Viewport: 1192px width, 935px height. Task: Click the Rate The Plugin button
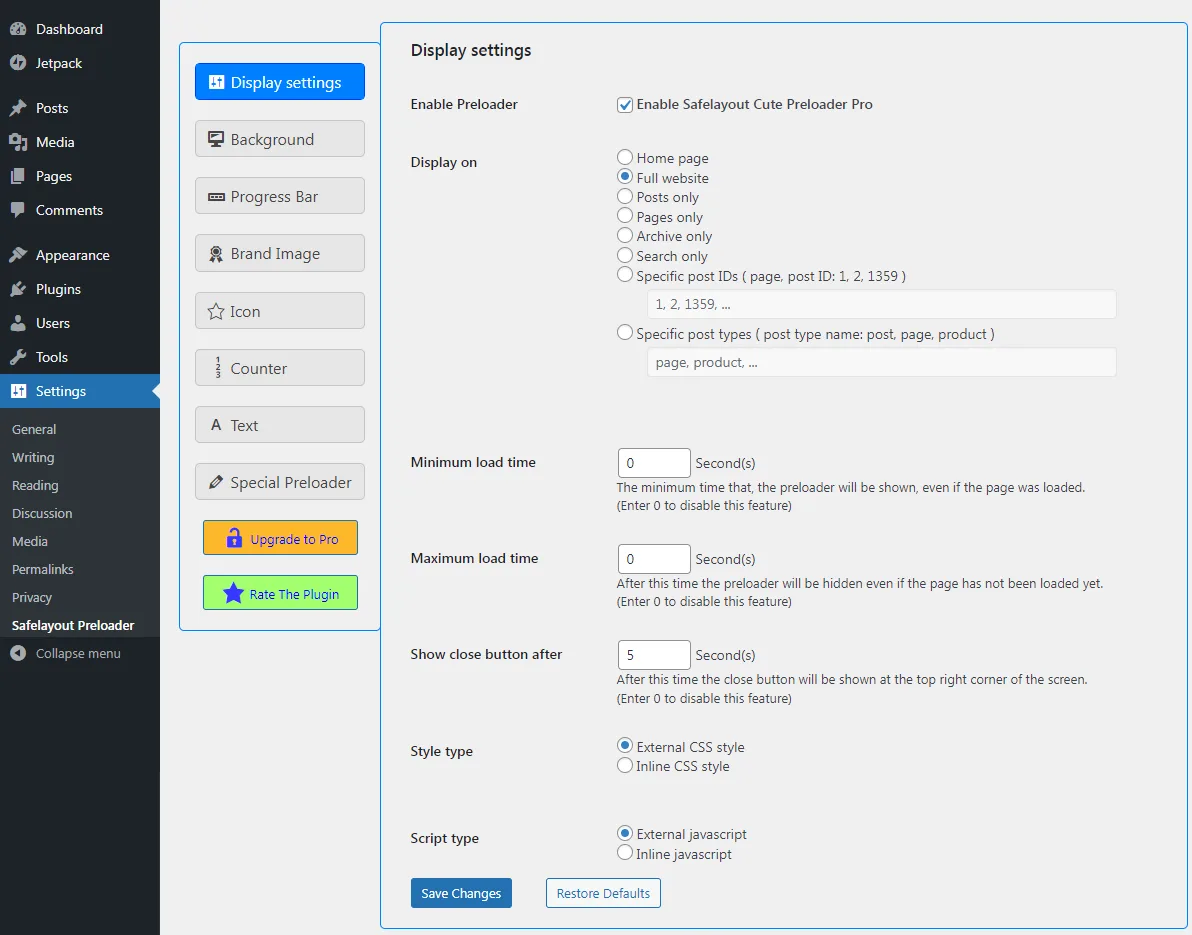coord(281,593)
